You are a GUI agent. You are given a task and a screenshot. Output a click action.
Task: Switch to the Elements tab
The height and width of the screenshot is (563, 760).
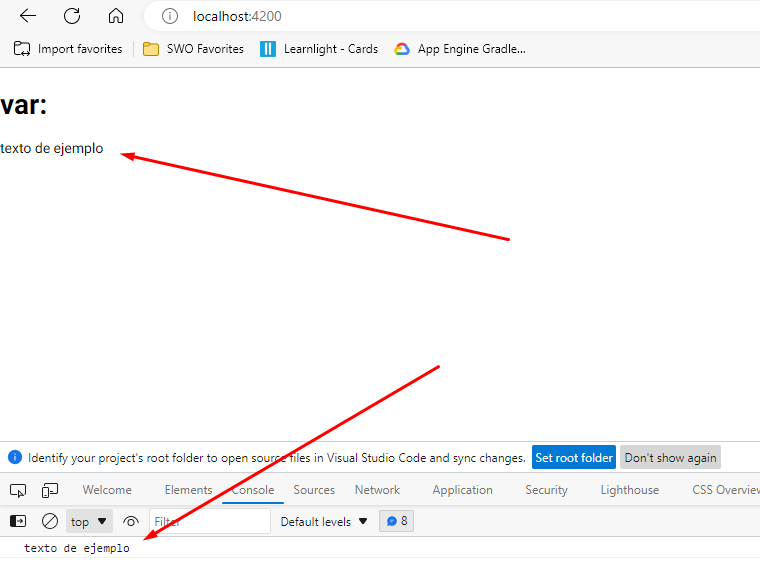point(188,490)
